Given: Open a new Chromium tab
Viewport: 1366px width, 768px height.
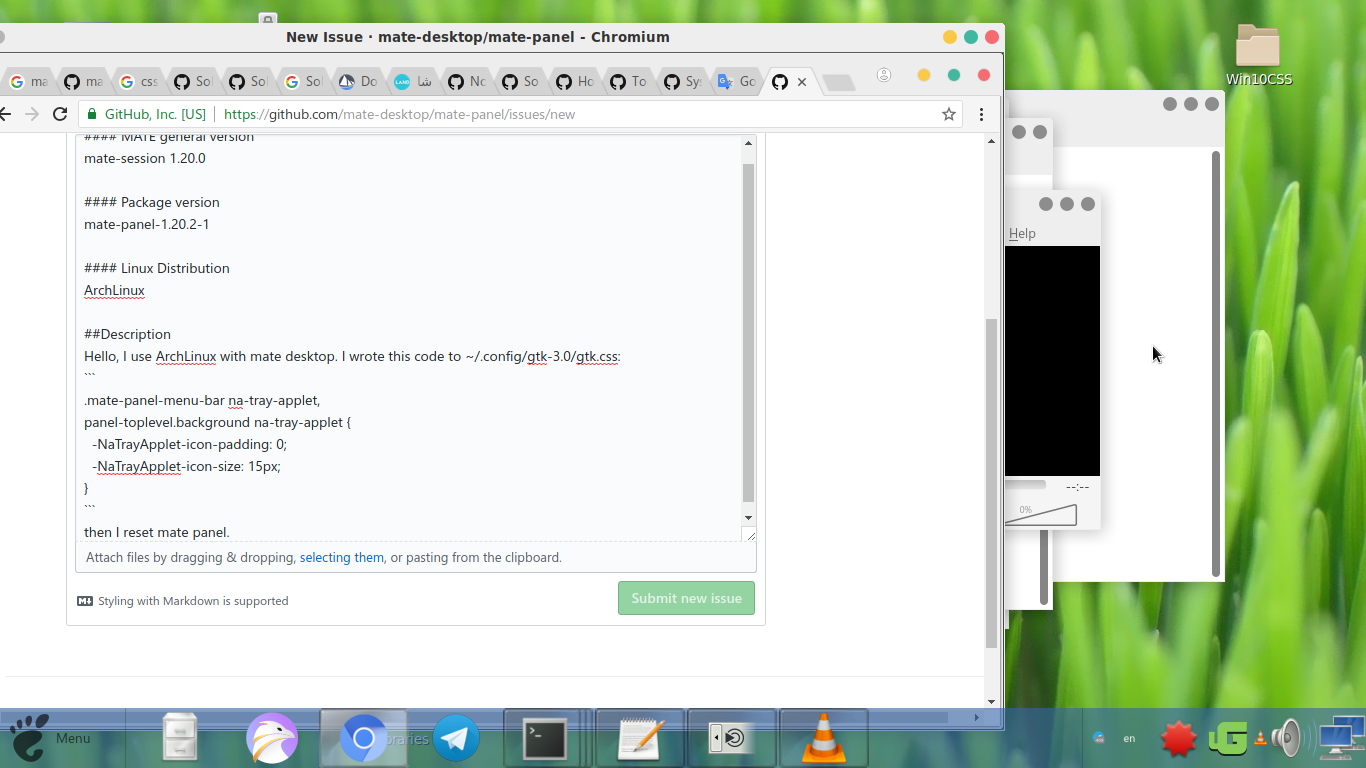Looking at the screenshot, I should click(x=839, y=82).
